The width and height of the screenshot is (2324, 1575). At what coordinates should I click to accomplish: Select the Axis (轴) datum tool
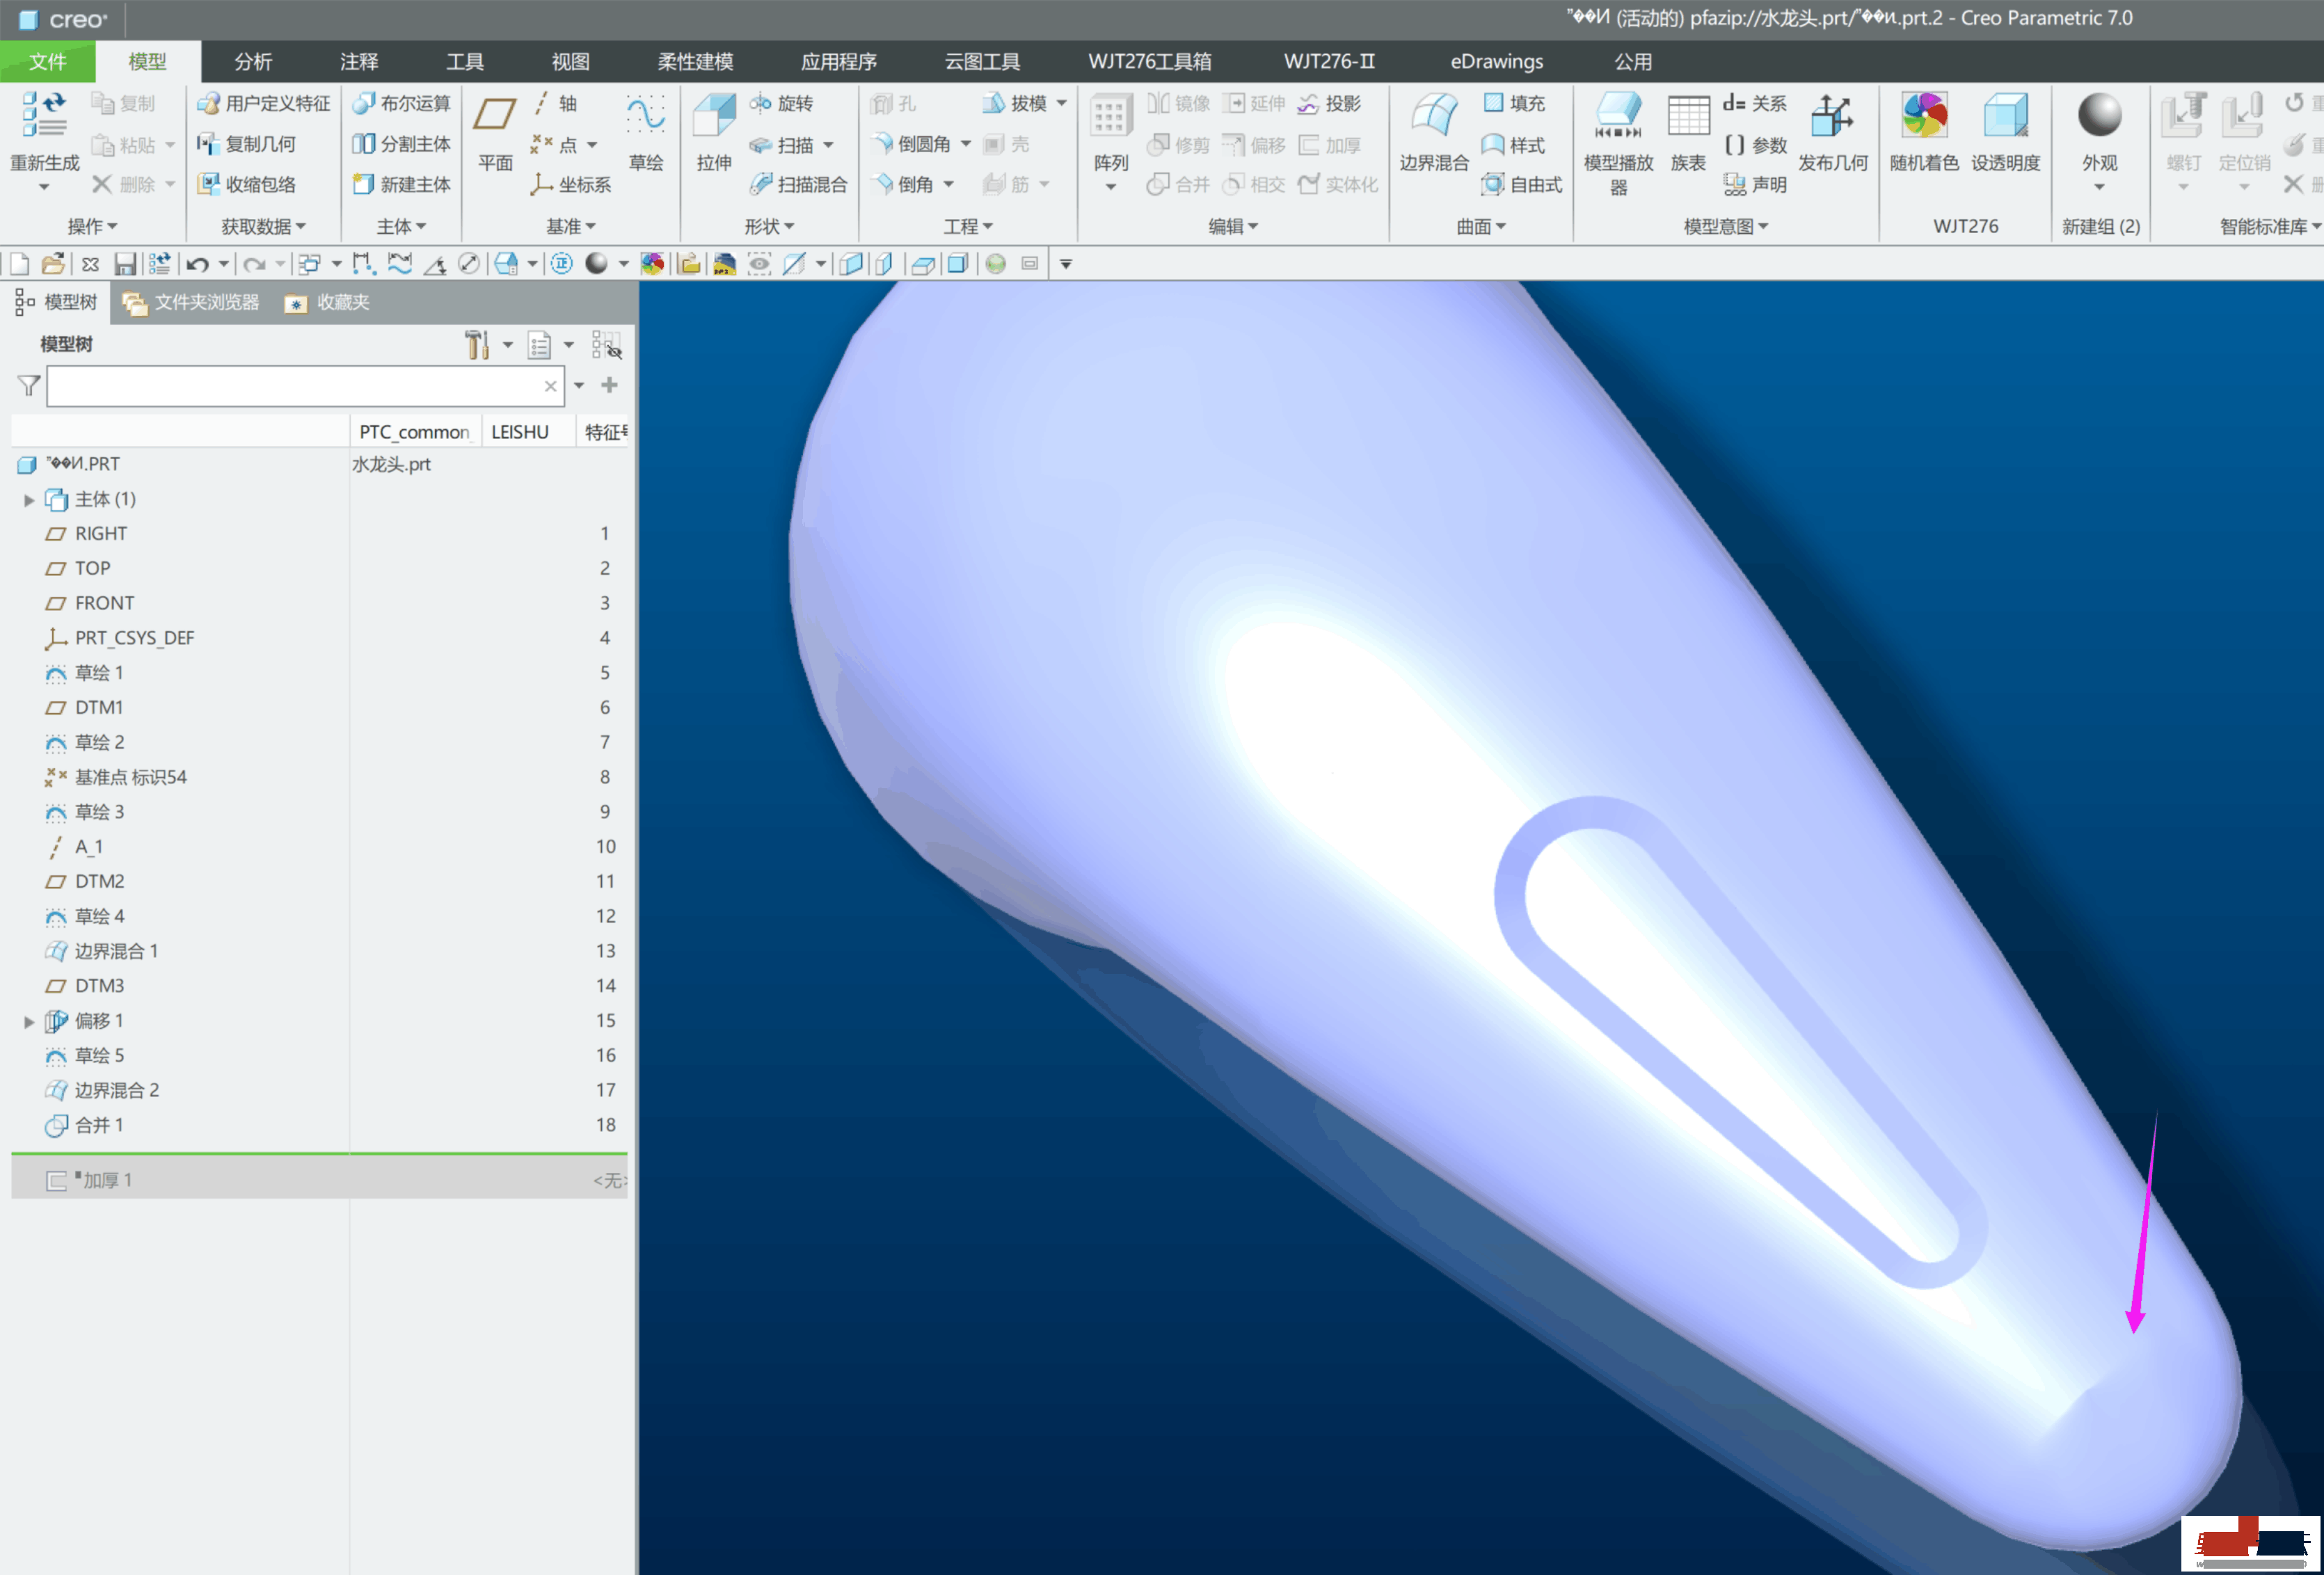(555, 103)
